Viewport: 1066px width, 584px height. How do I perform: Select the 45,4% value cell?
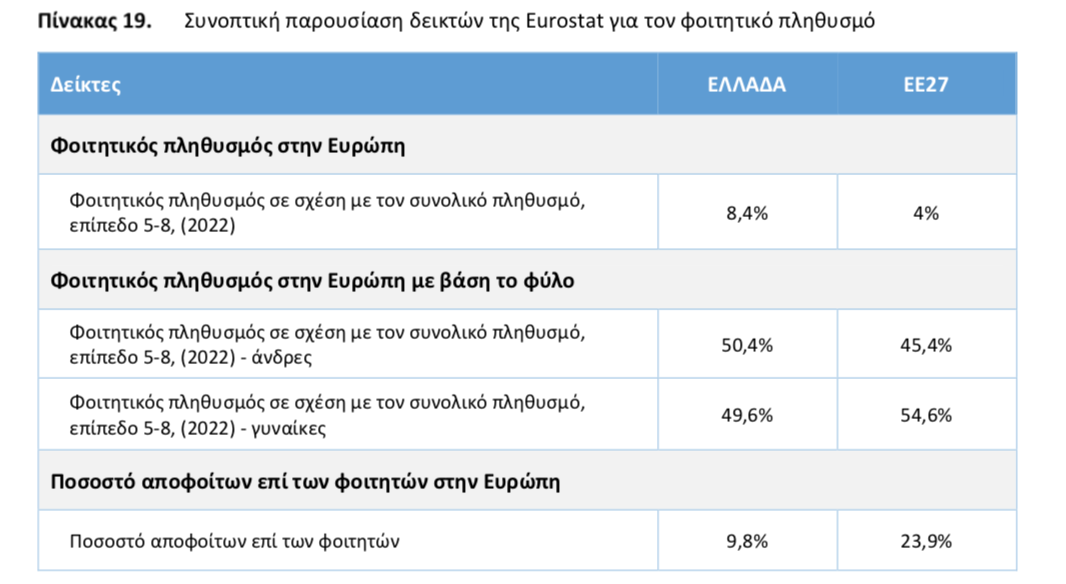point(927,345)
